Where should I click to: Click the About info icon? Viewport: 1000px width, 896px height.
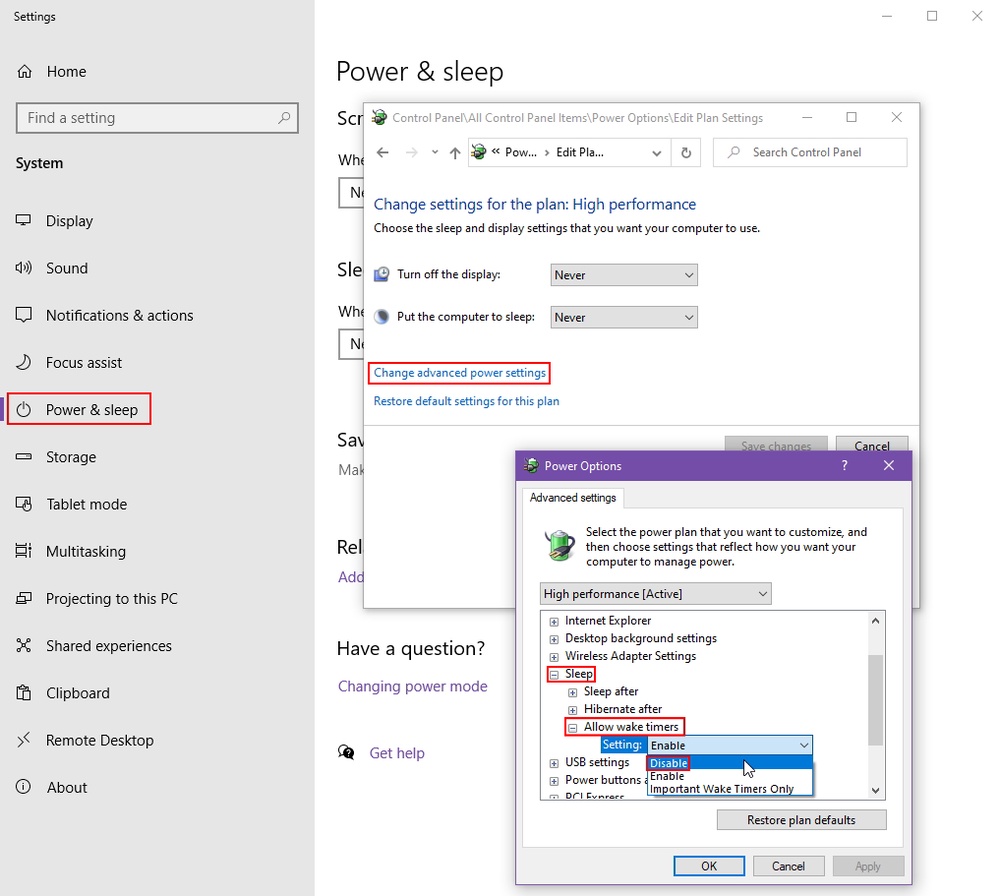tap(24, 787)
